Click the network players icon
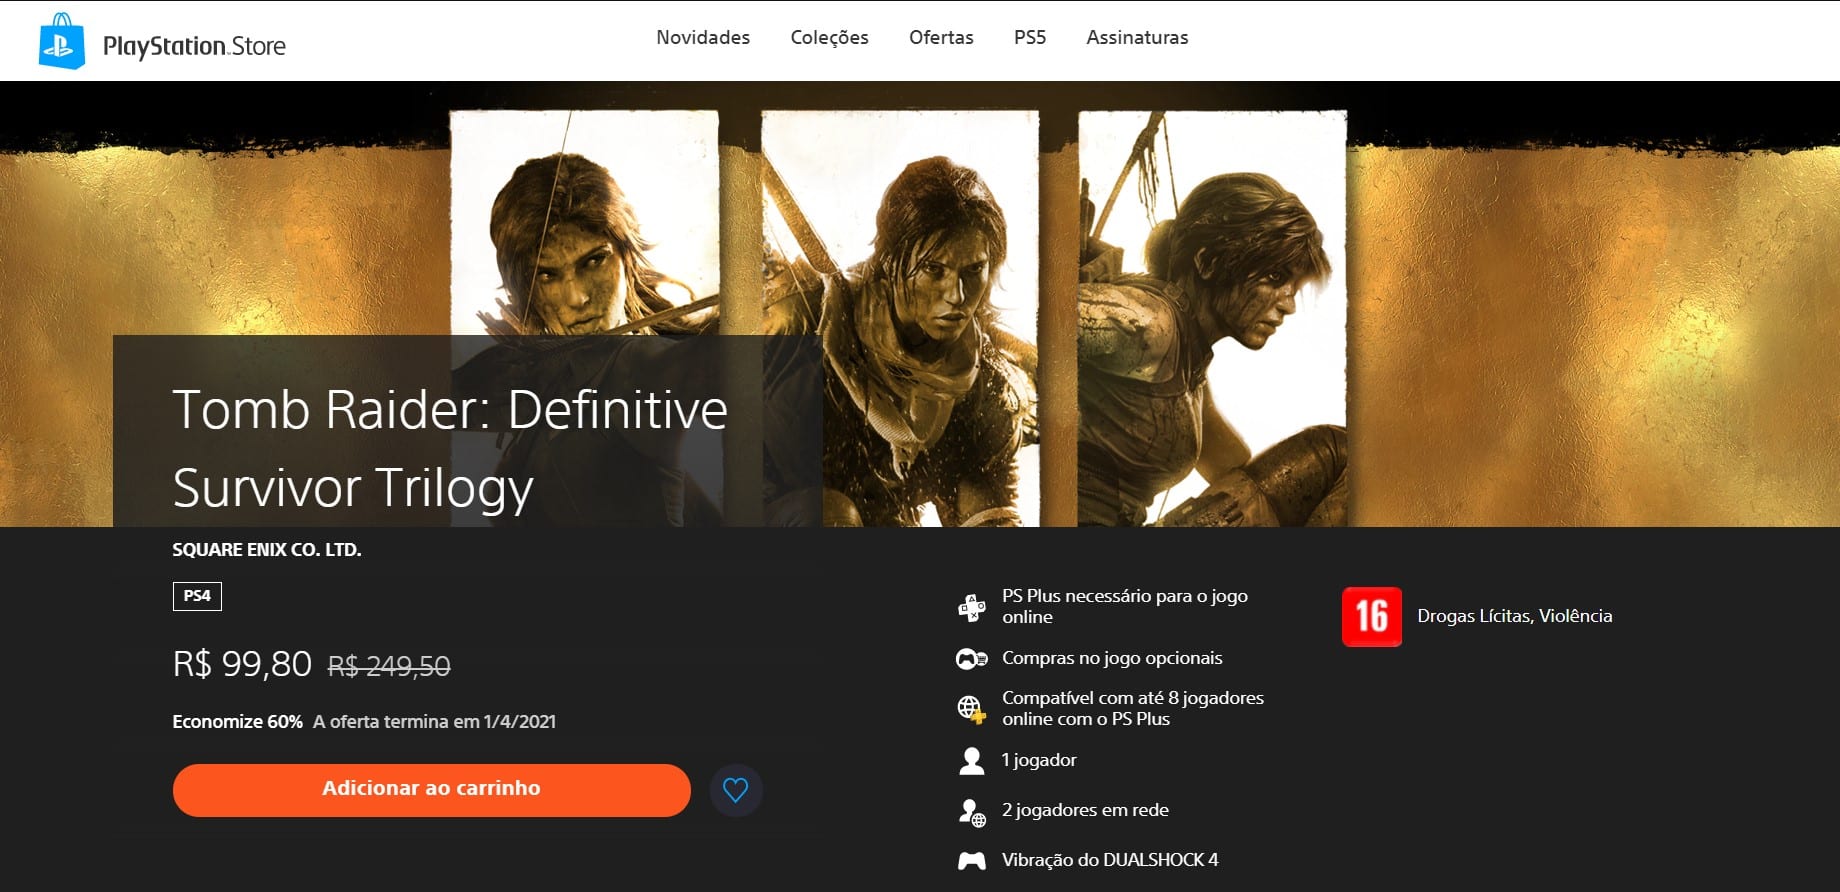Screen dimensions: 1840x892 pyautogui.click(x=972, y=812)
